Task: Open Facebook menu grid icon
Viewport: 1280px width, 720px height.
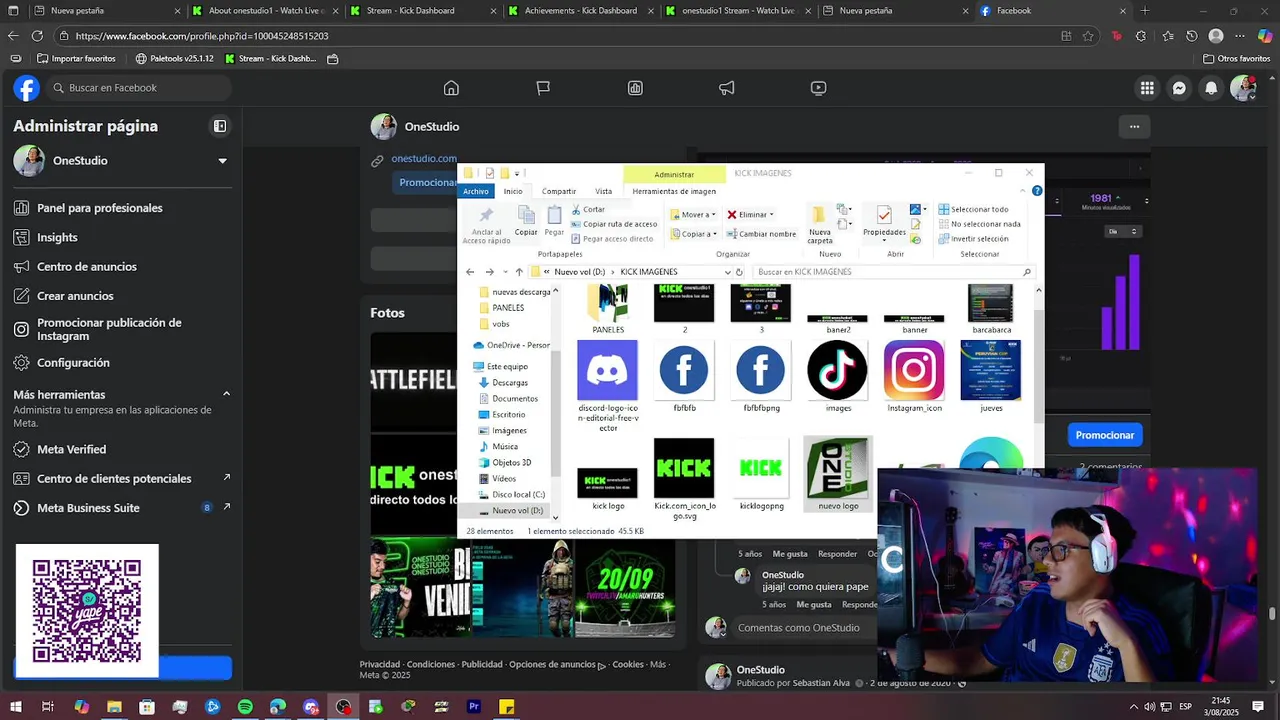Action: 1147,88
